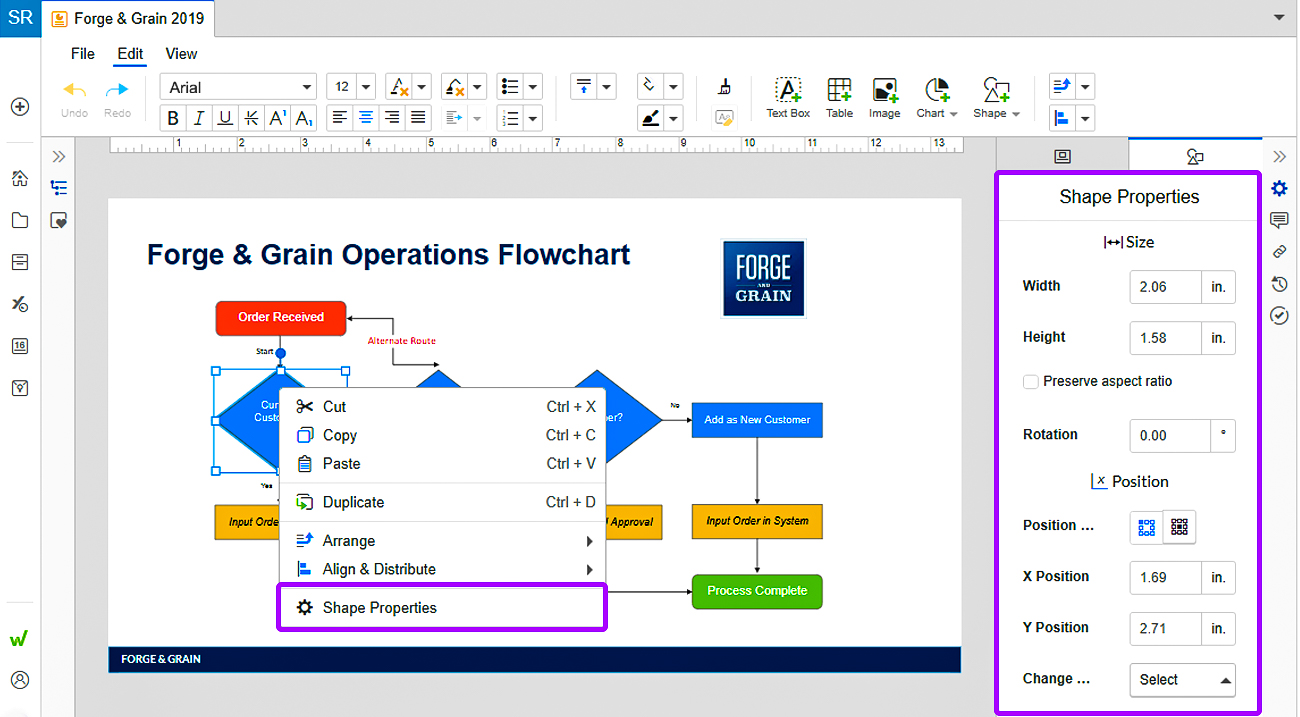The image size is (1300, 717).
Task: Apply italic formatting
Action: 199,118
